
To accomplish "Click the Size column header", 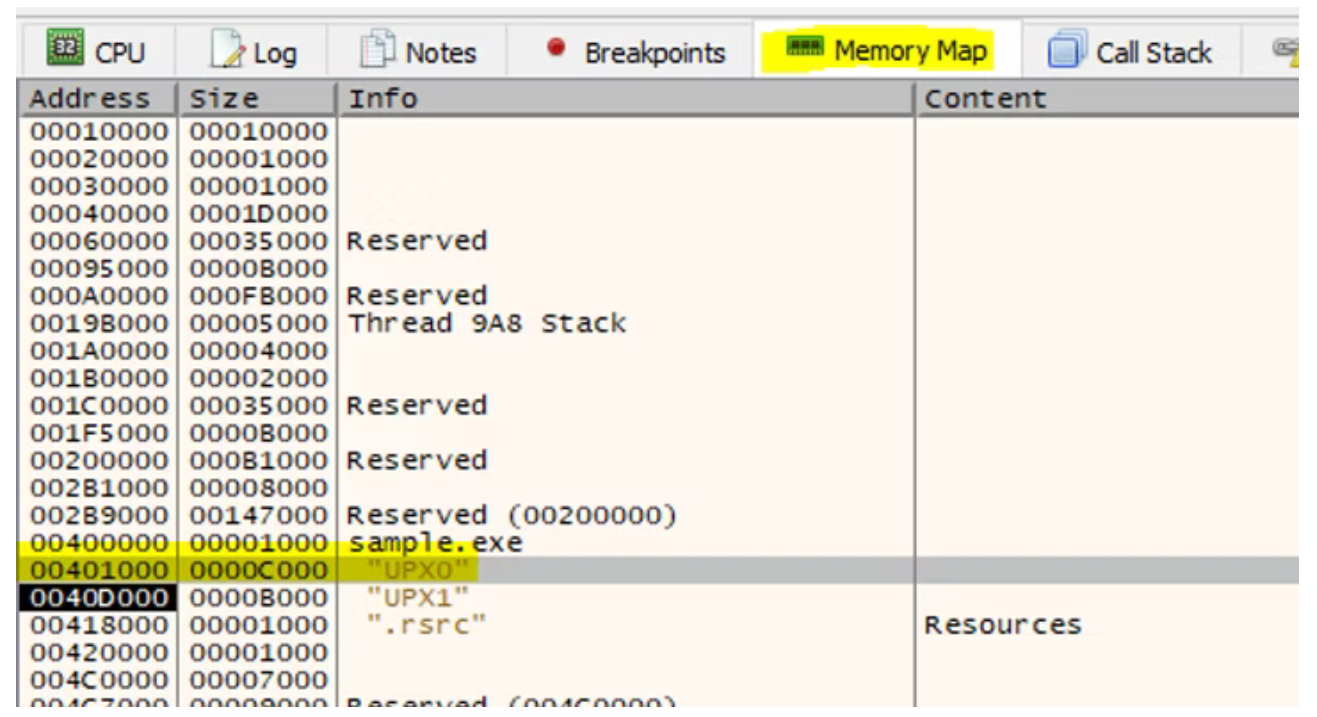I will [x=225, y=99].
